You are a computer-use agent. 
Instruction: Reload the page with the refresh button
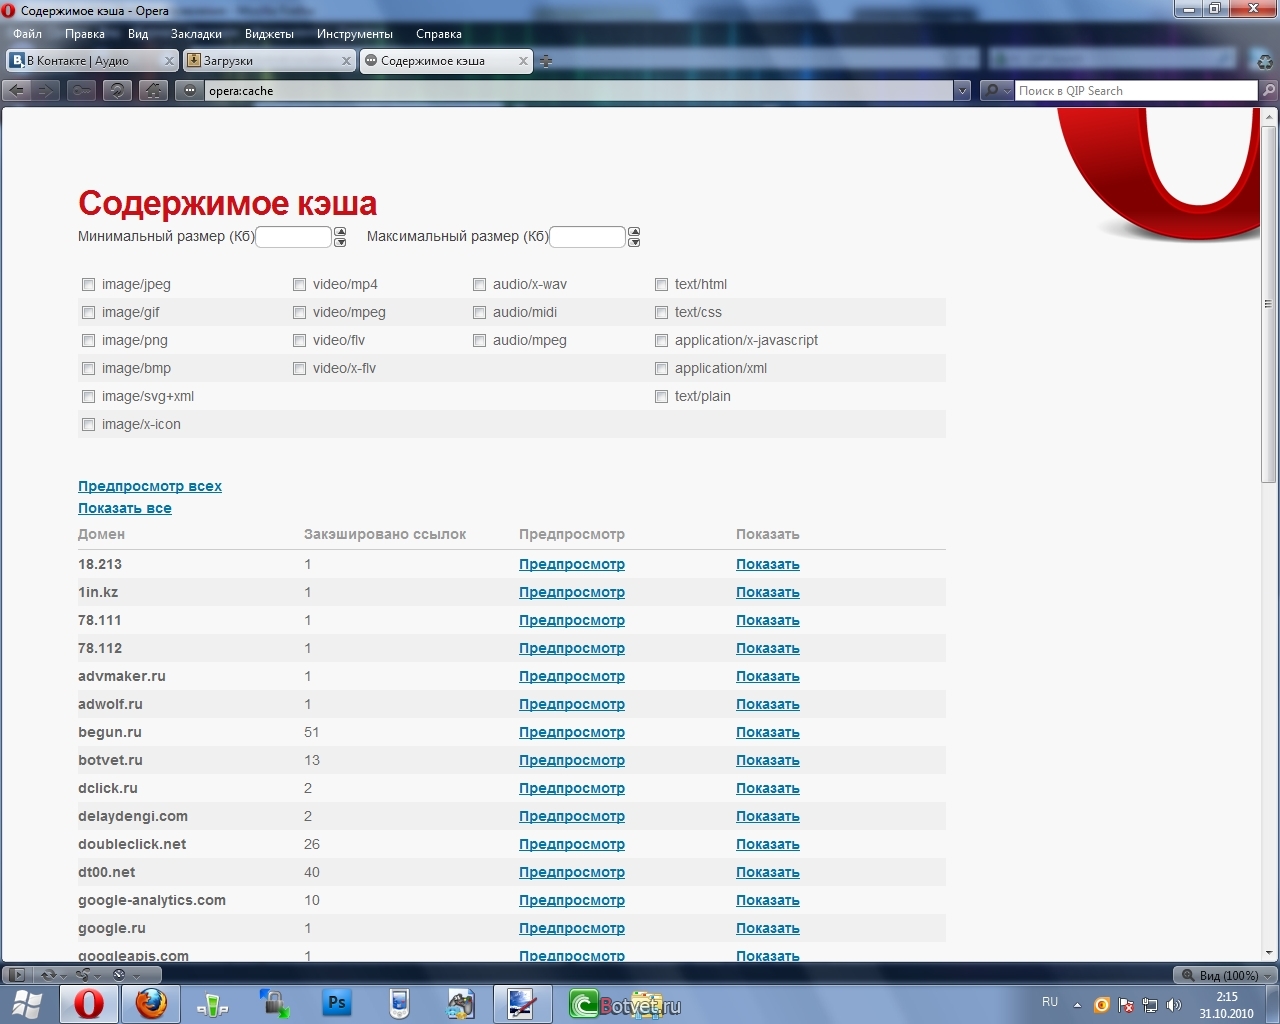(x=117, y=91)
